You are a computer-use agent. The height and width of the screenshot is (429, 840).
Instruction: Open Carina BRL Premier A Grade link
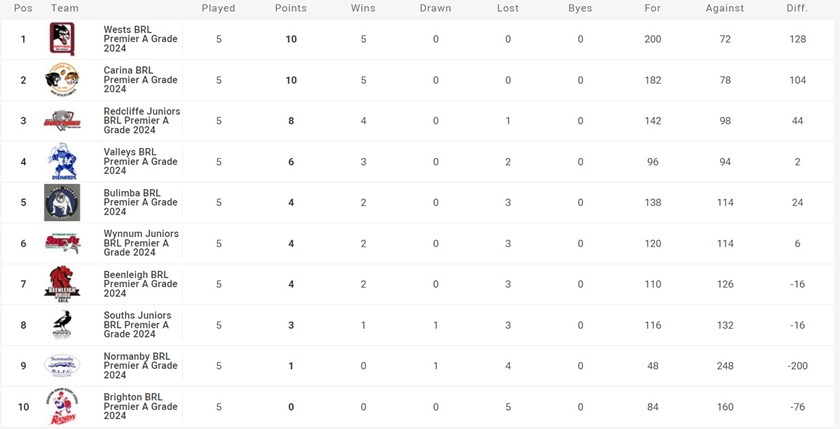pyautogui.click(x=140, y=80)
